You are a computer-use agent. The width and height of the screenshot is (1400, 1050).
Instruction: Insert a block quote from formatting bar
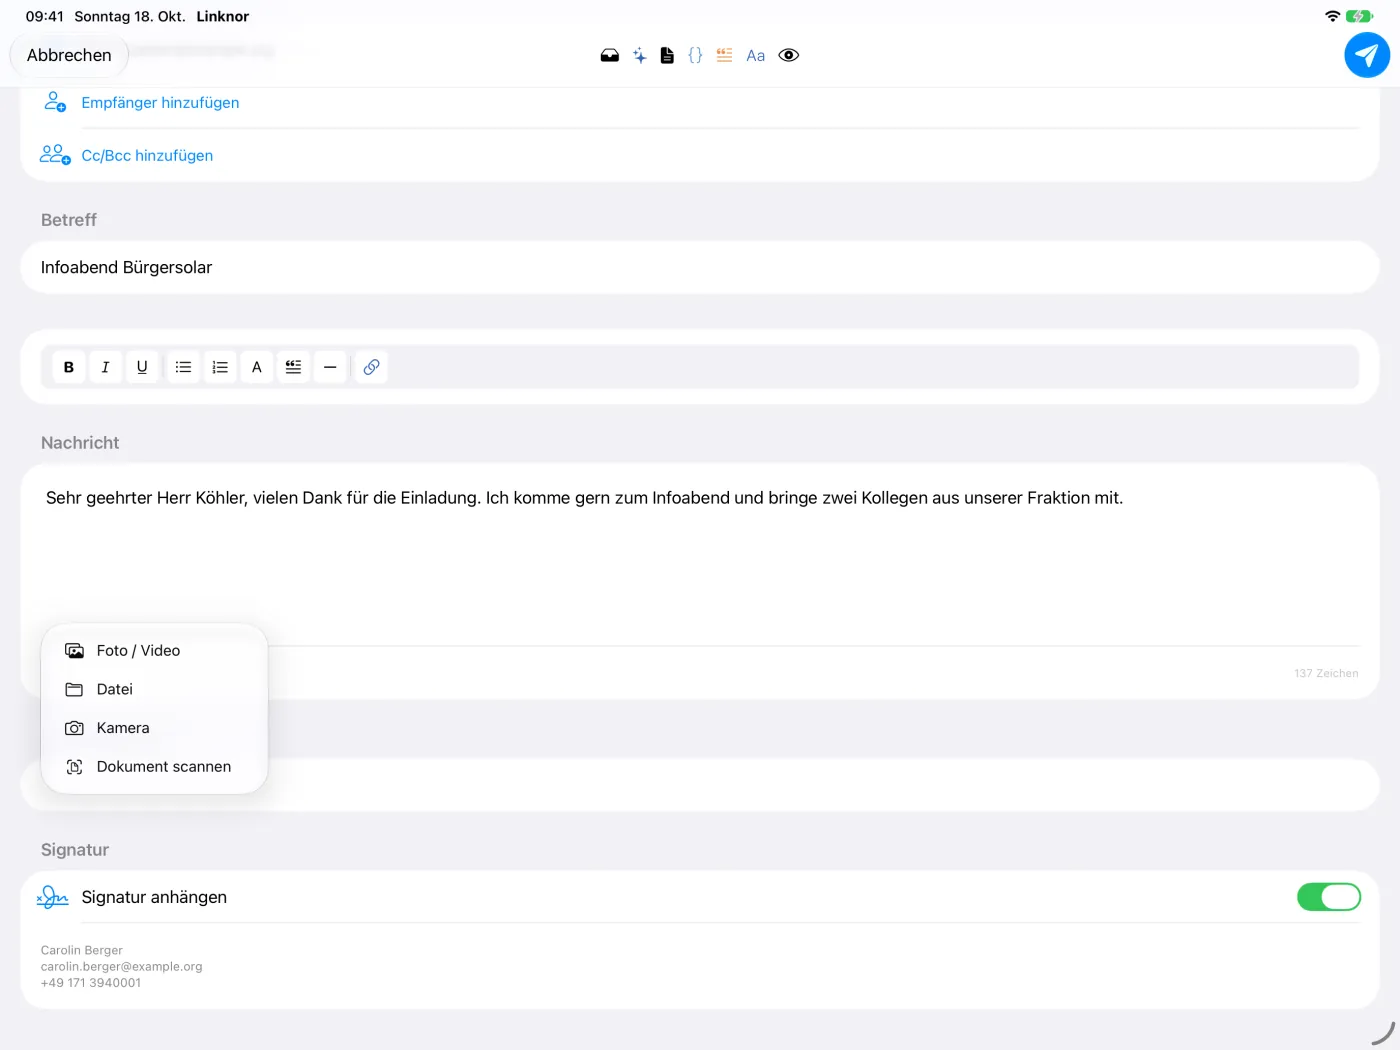pyautogui.click(x=293, y=367)
